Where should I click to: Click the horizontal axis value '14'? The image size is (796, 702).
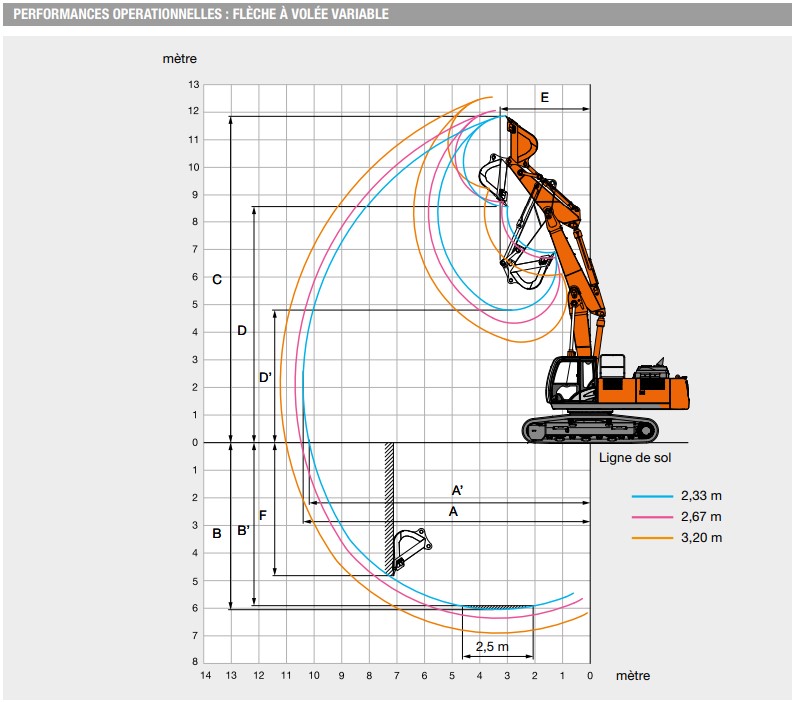click(x=206, y=675)
